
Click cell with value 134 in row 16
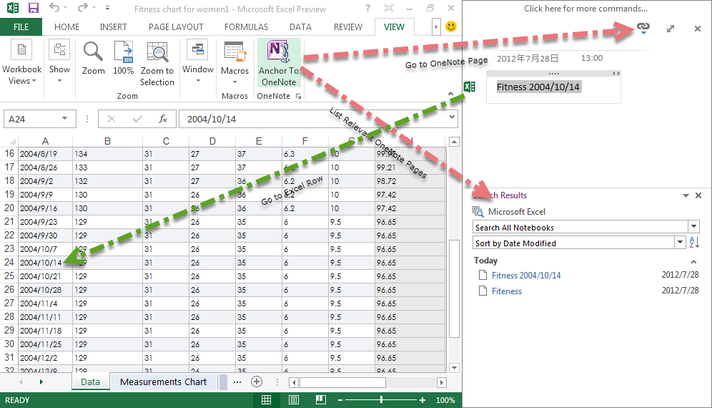[107, 154]
